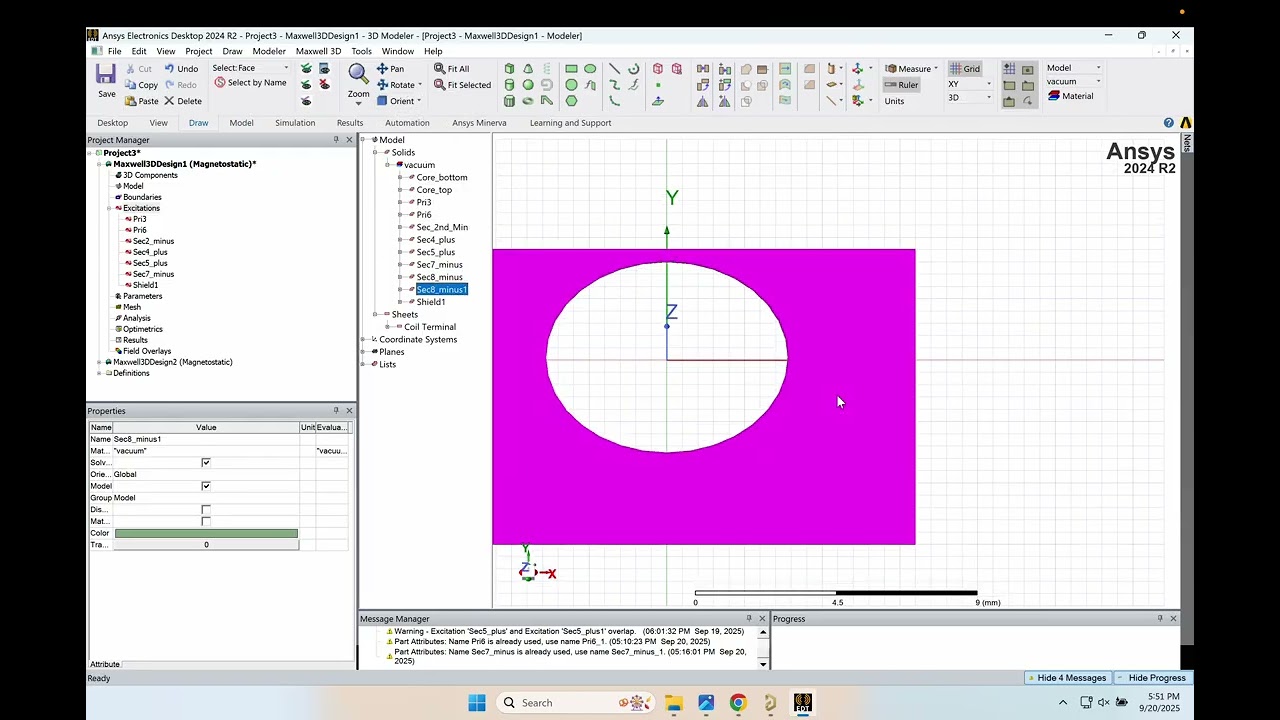1280x720 pixels.
Task: Toggle the Solve Inside checkbox
Action: [x=206, y=463]
